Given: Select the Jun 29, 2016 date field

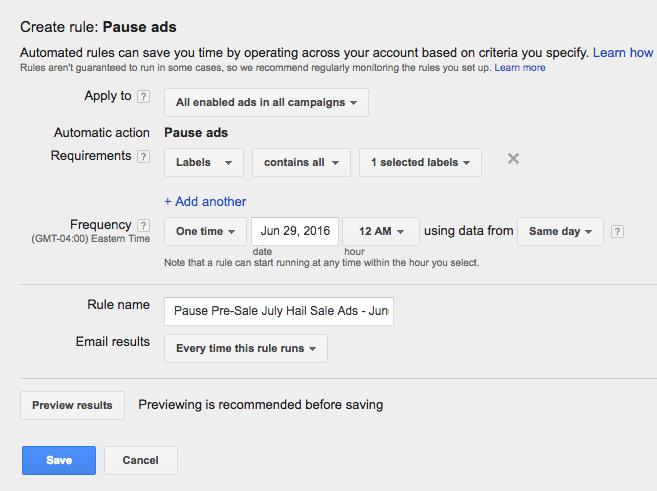Looking at the screenshot, I should (x=295, y=231).
